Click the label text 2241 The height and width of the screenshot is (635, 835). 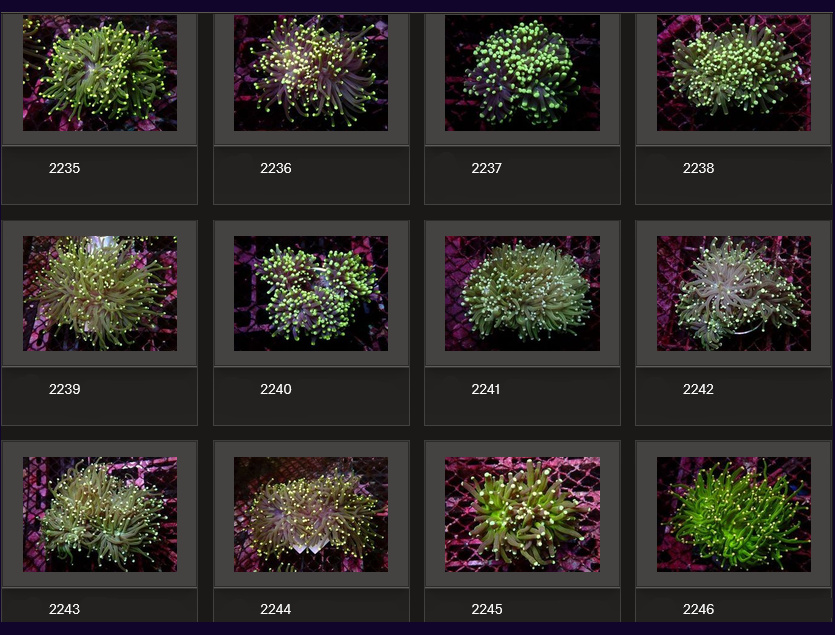pos(486,389)
